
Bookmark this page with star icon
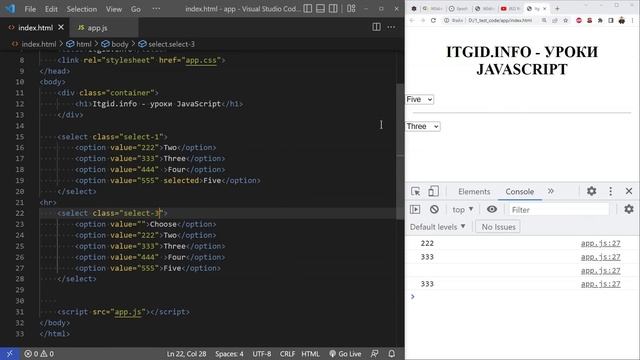(566, 20)
